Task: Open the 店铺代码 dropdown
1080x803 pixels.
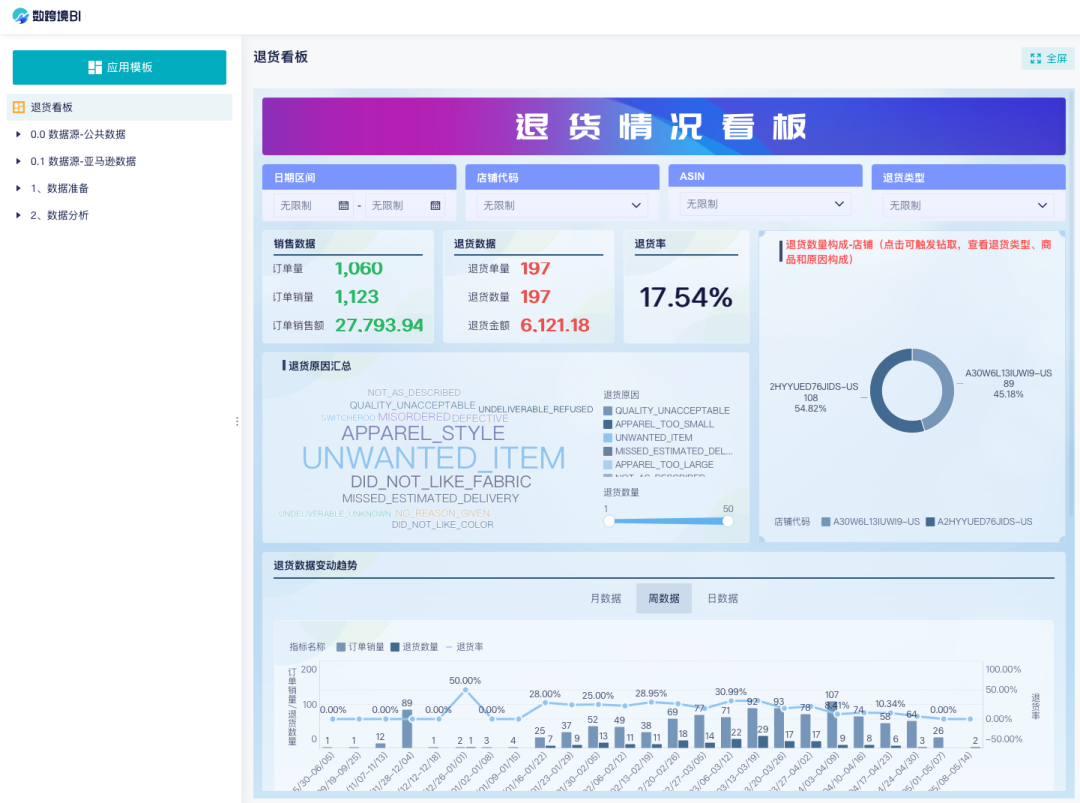Action: tap(562, 205)
